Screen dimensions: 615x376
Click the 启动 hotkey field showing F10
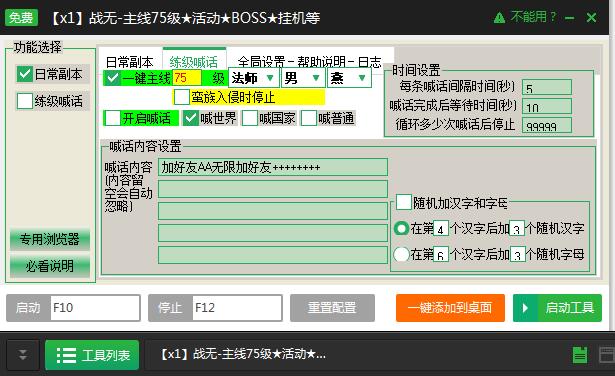95,308
